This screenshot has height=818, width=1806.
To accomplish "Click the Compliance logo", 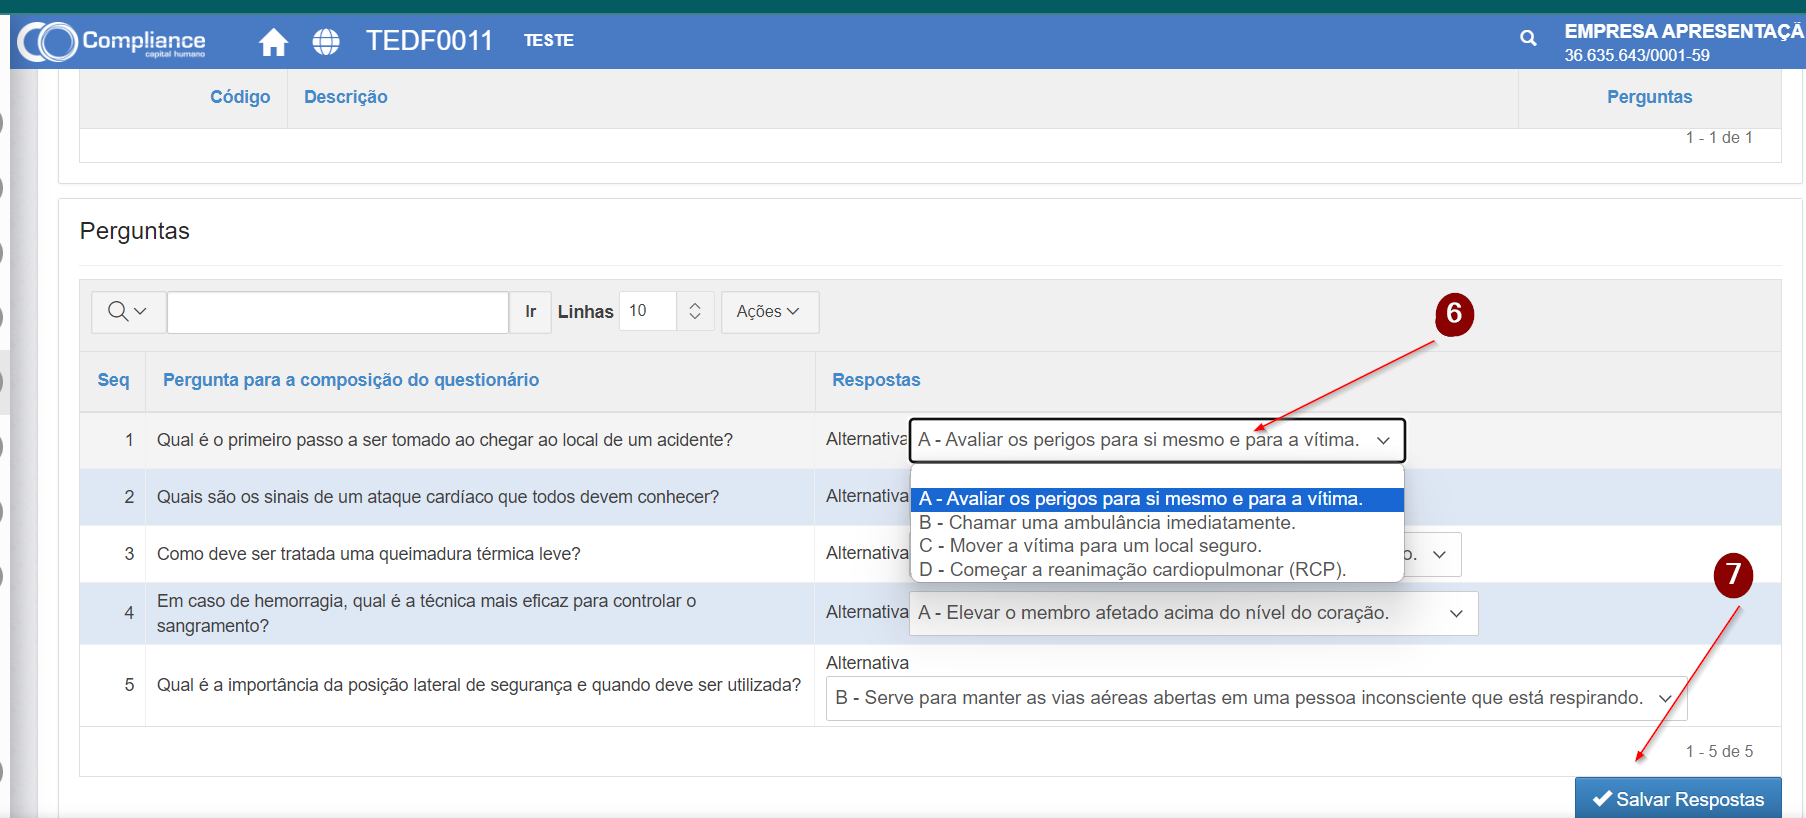I will click(112, 41).
